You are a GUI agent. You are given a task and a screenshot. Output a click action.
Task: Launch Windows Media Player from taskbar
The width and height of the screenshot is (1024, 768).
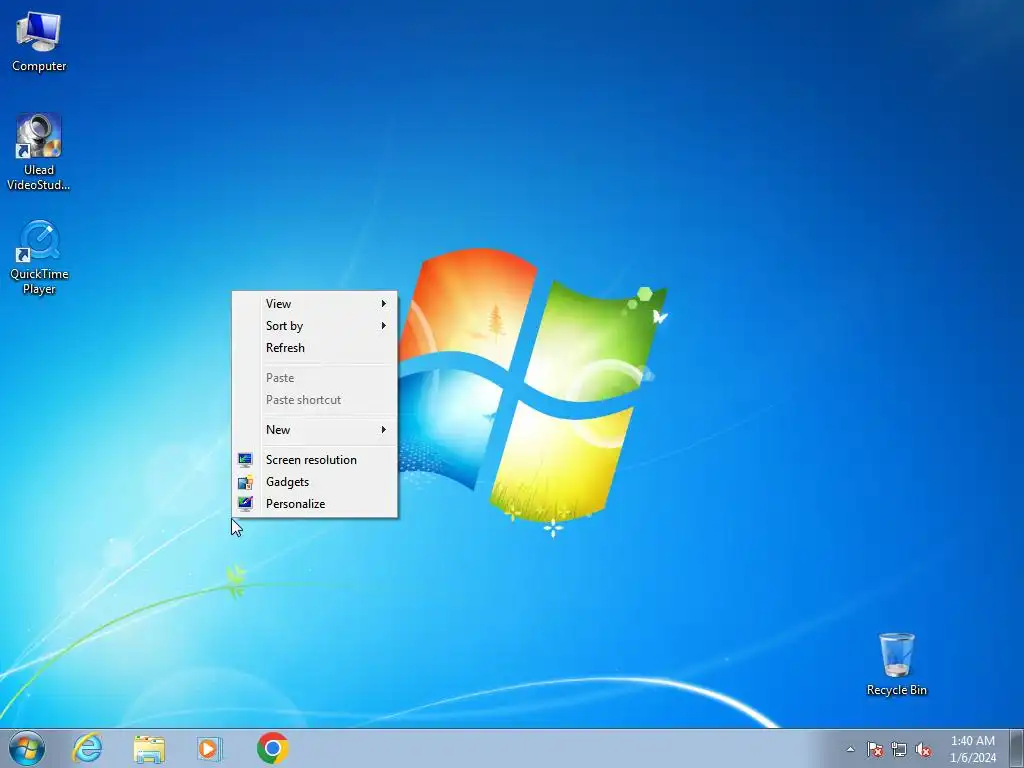click(x=210, y=748)
